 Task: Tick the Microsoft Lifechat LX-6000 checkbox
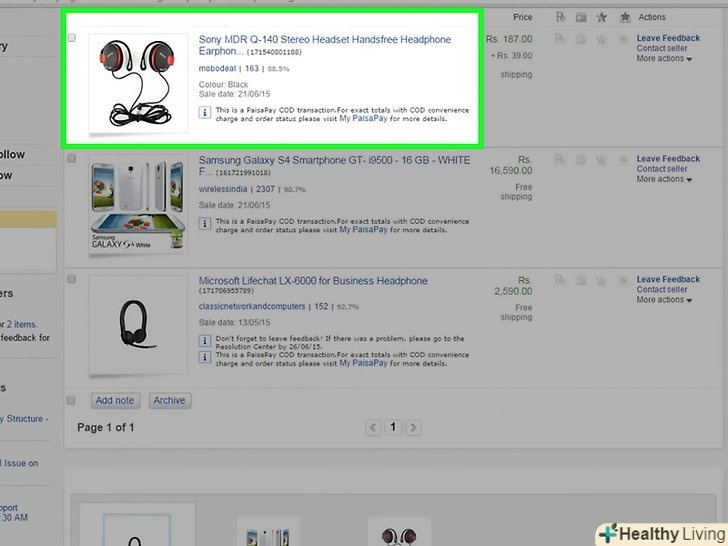pos(72,279)
